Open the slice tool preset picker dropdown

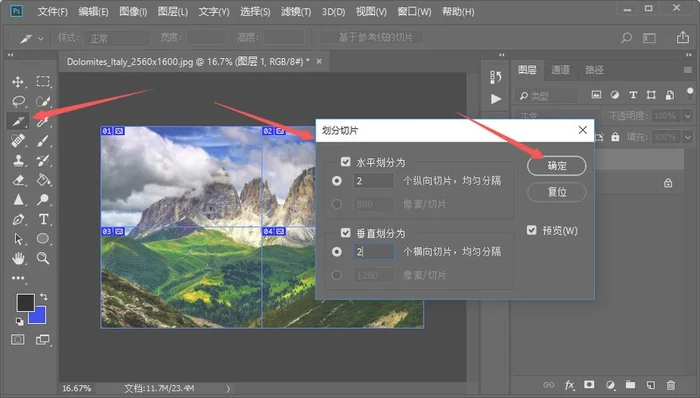pyautogui.click(x=41, y=39)
